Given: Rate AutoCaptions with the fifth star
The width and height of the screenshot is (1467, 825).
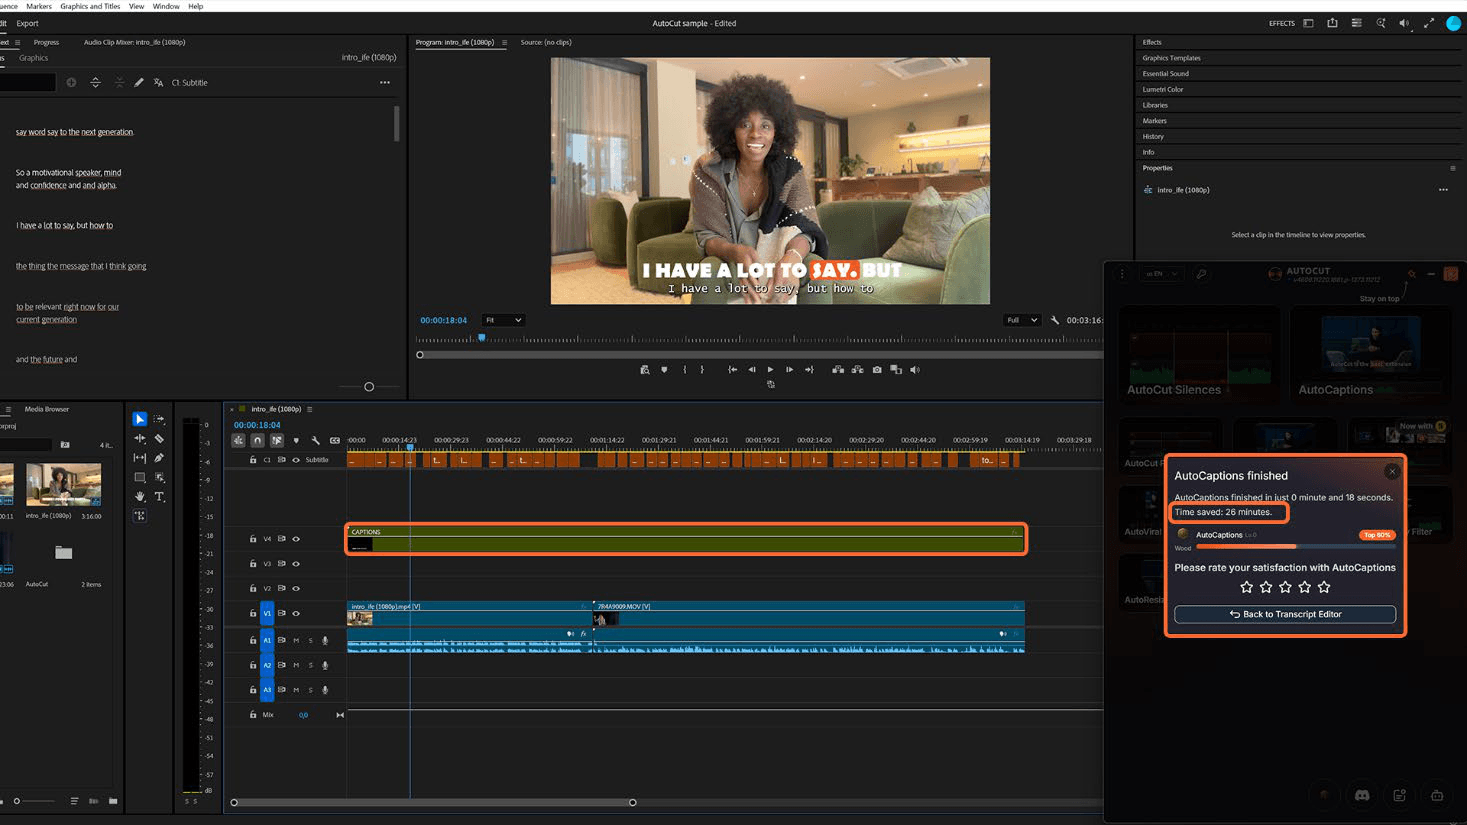Looking at the screenshot, I should [1324, 587].
